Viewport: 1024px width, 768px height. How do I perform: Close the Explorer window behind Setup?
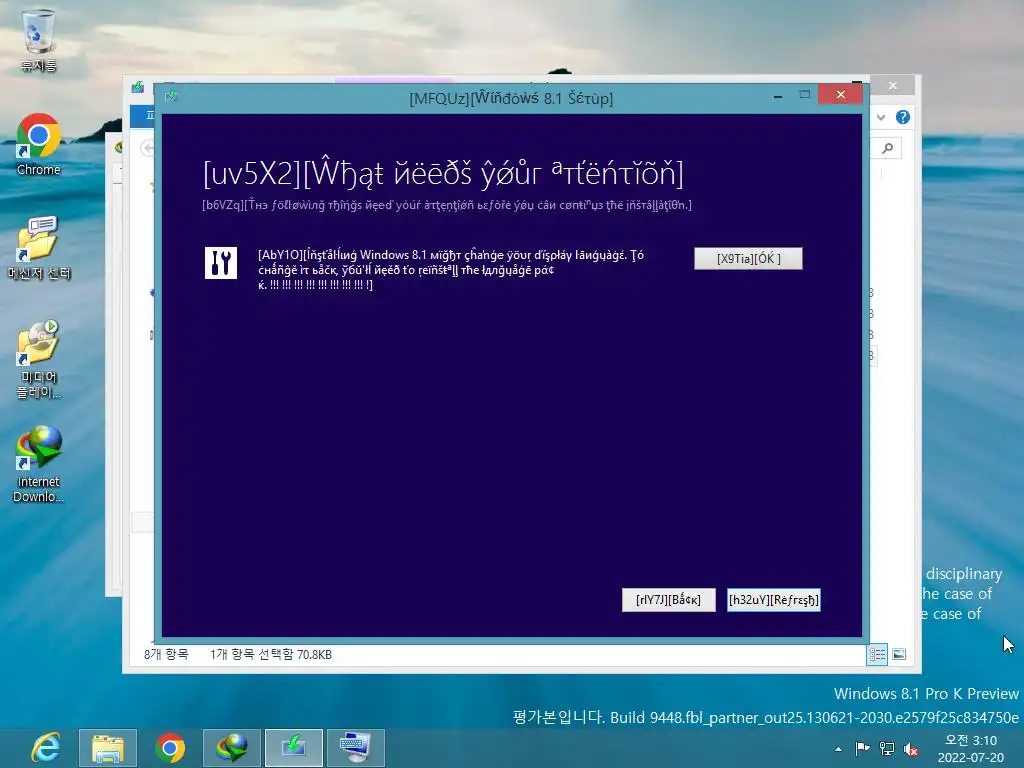pos(893,86)
